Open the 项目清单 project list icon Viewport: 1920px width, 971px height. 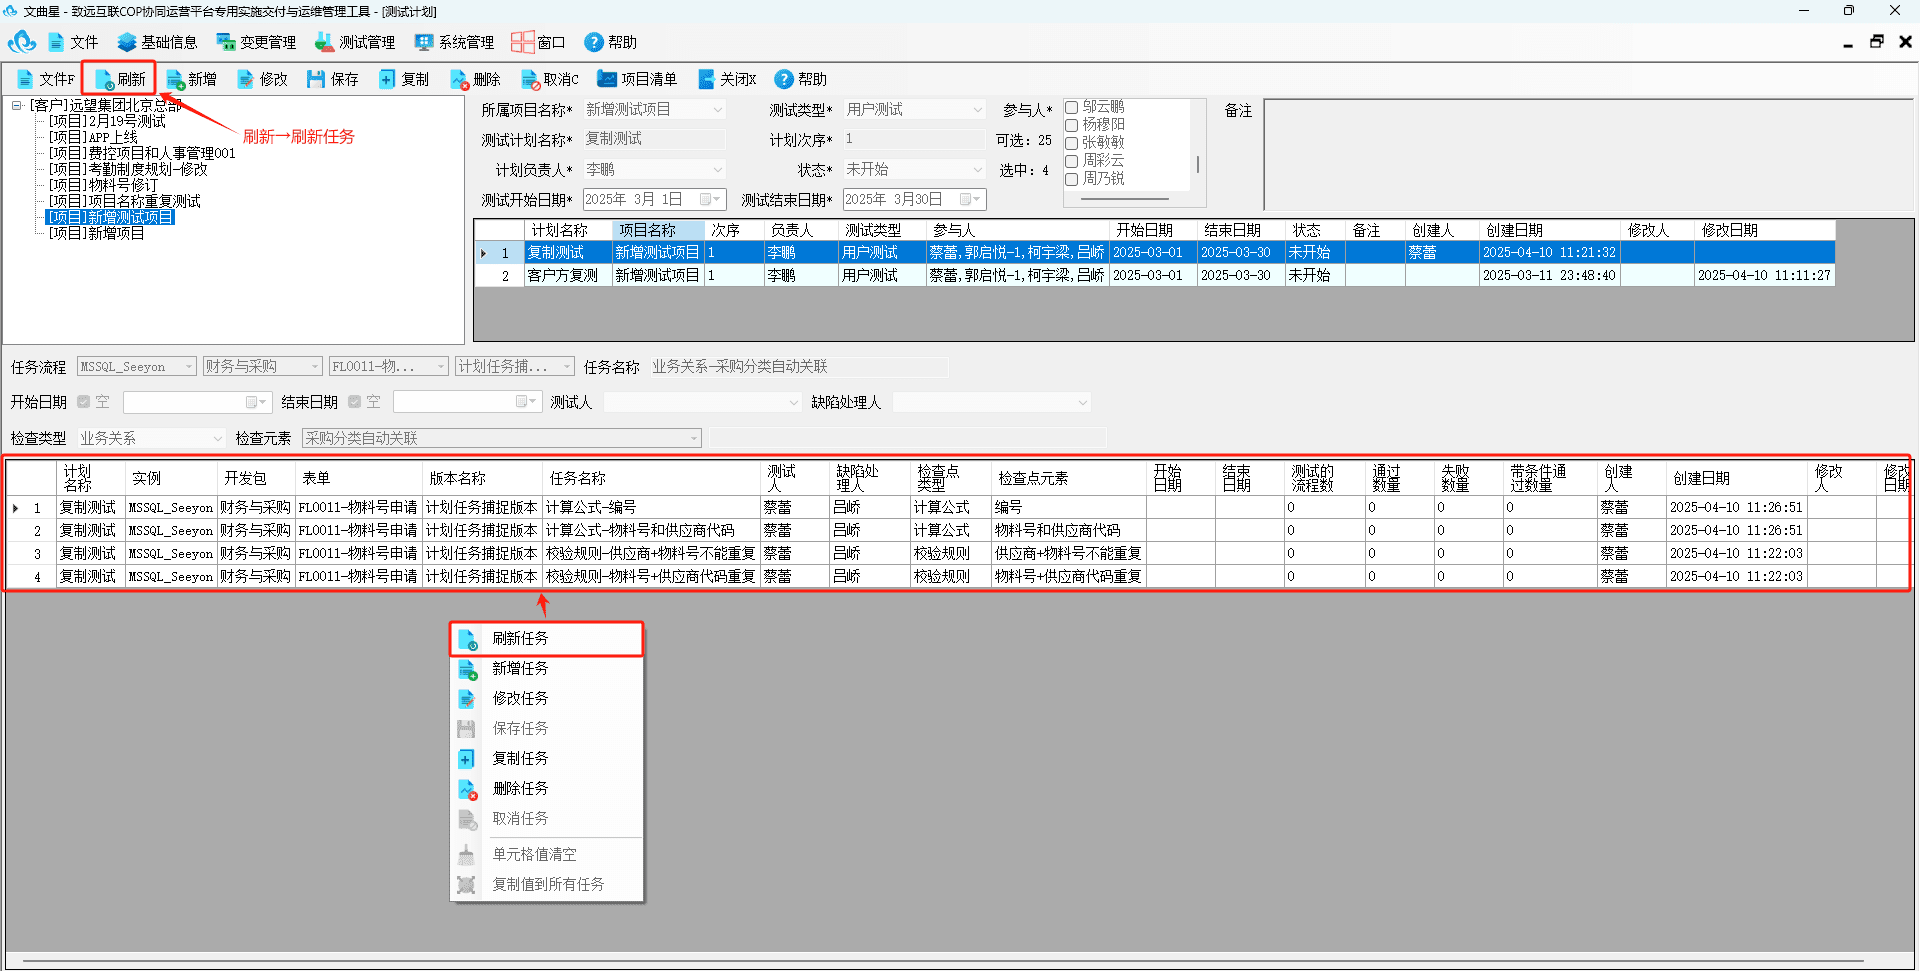point(607,78)
